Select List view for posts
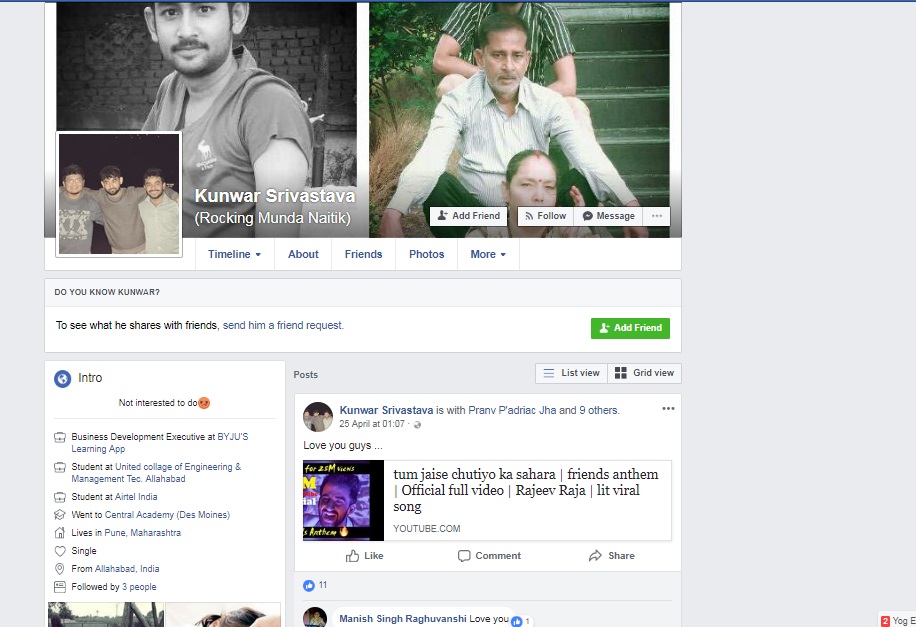916x627 pixels. [x=571, y=373]
